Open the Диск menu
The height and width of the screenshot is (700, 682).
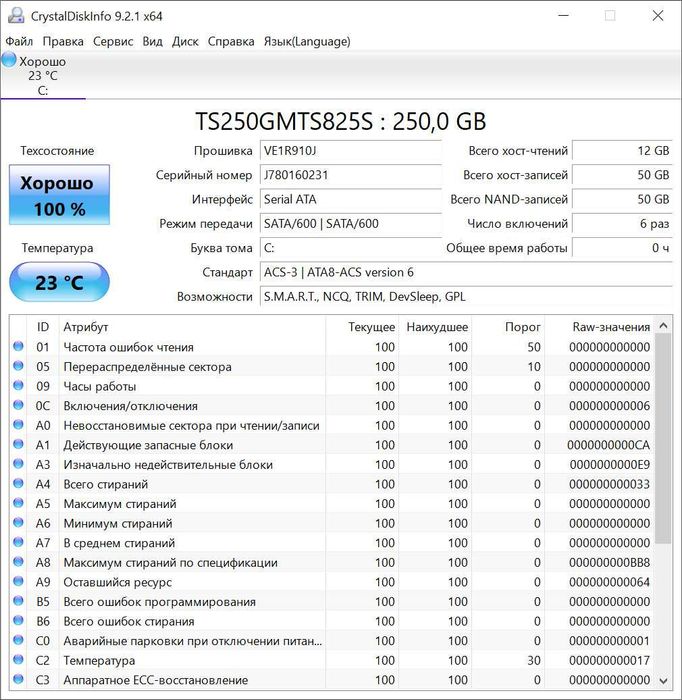tap(185, 42)
